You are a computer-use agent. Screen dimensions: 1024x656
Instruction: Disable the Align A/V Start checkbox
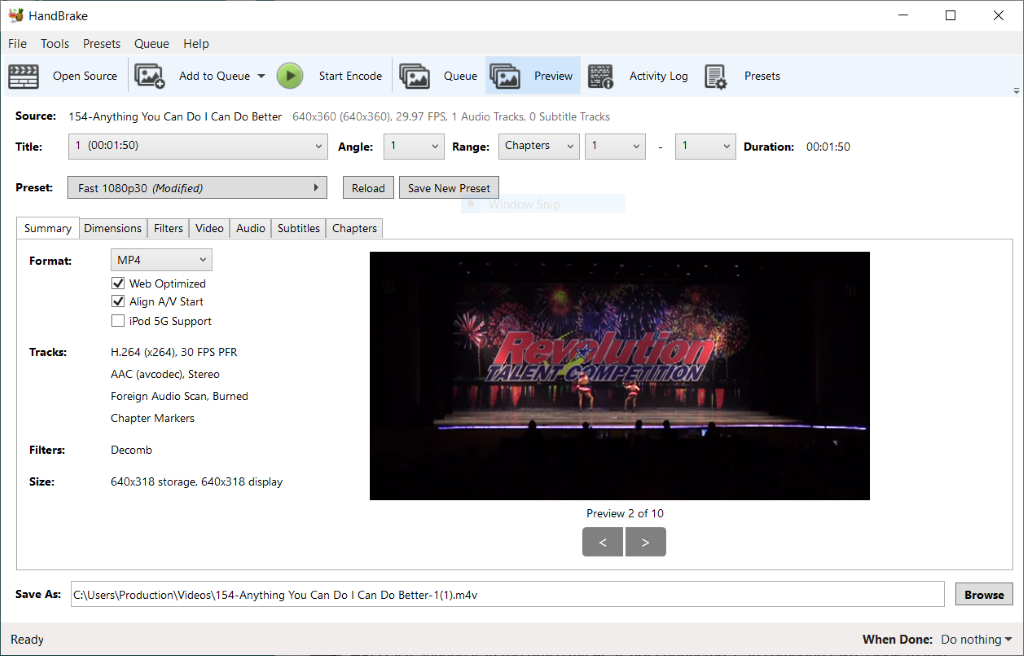118,302
